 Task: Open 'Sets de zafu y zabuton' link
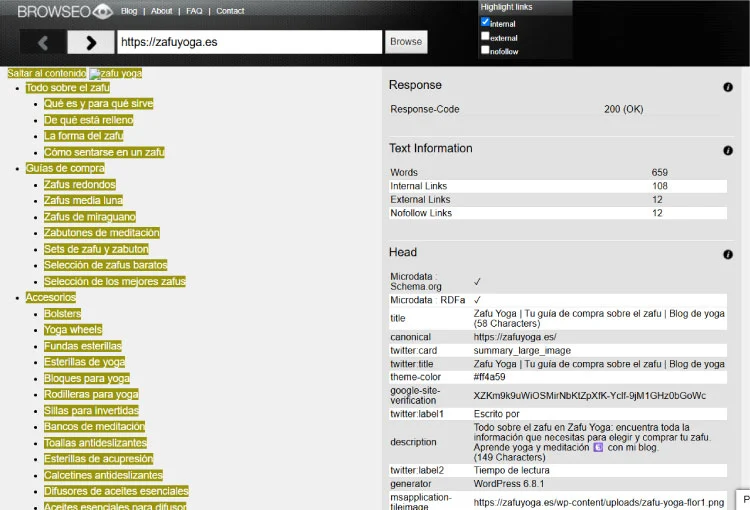(96, 249)
